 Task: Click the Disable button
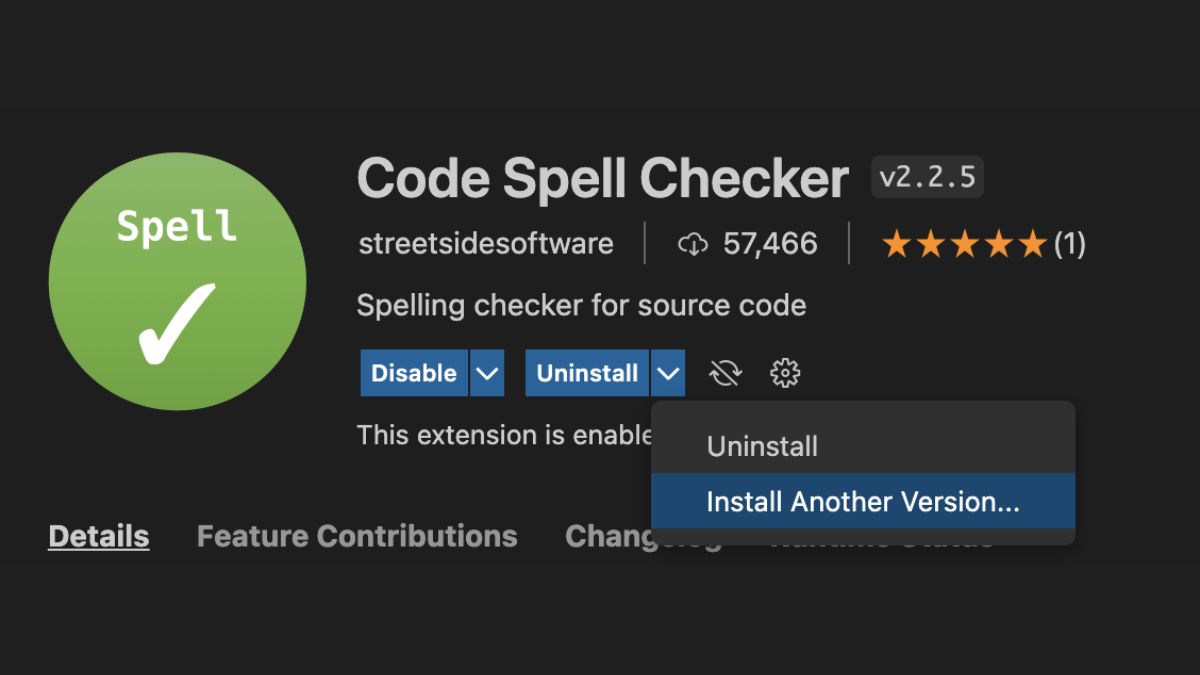[414, 372]
